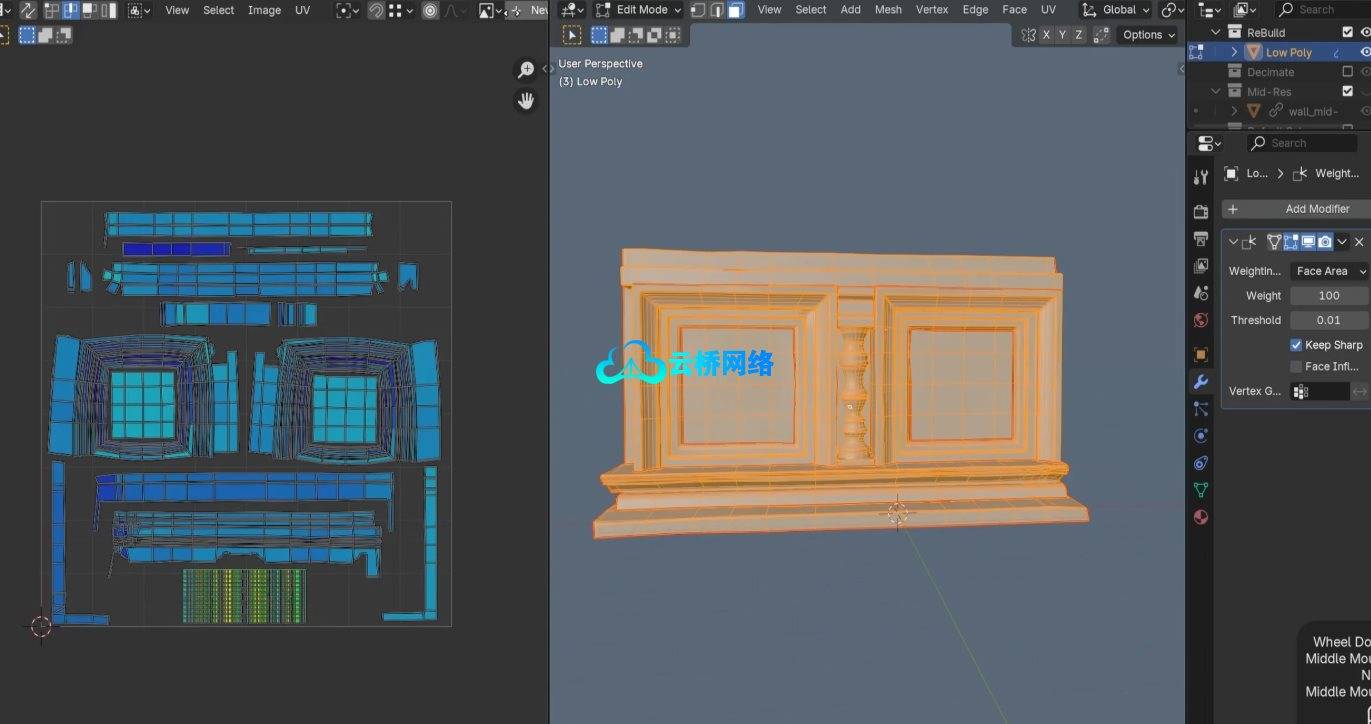Open the Tool properties tab icon
The width and height of the screenshot is (1371, 724).
(1201, 177)
